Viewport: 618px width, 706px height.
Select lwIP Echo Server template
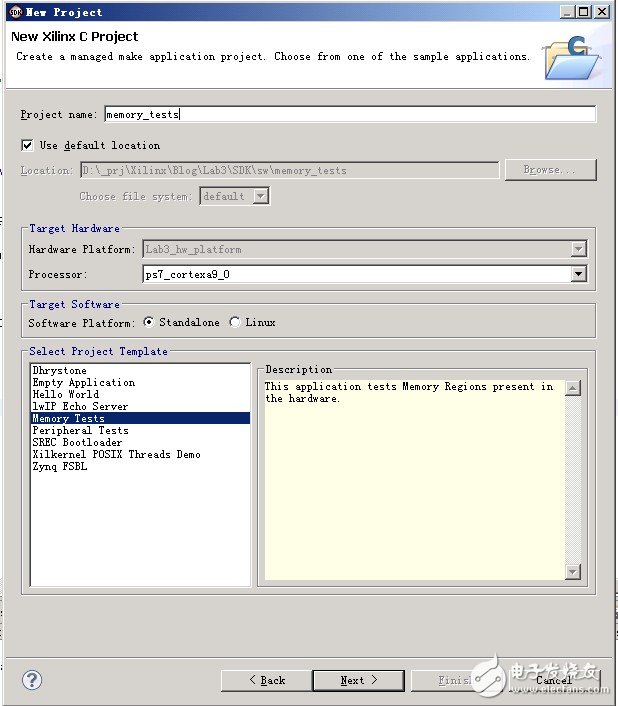[80, 407]
